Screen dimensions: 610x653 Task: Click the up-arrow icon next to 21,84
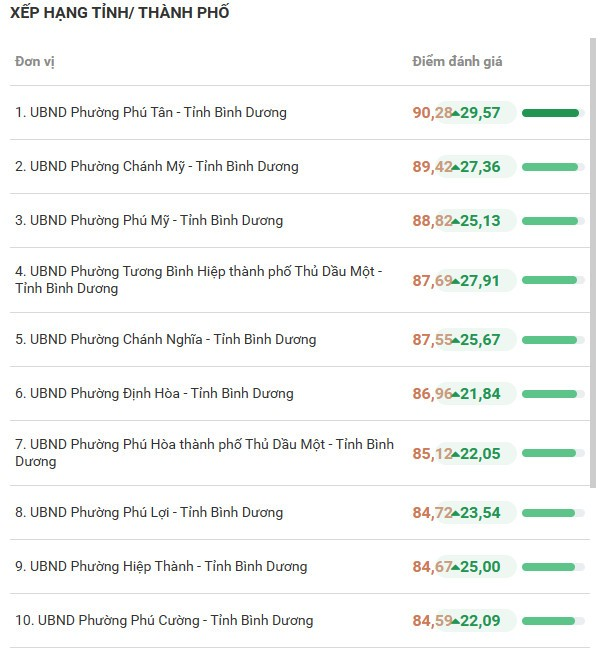tap(456, 394)
